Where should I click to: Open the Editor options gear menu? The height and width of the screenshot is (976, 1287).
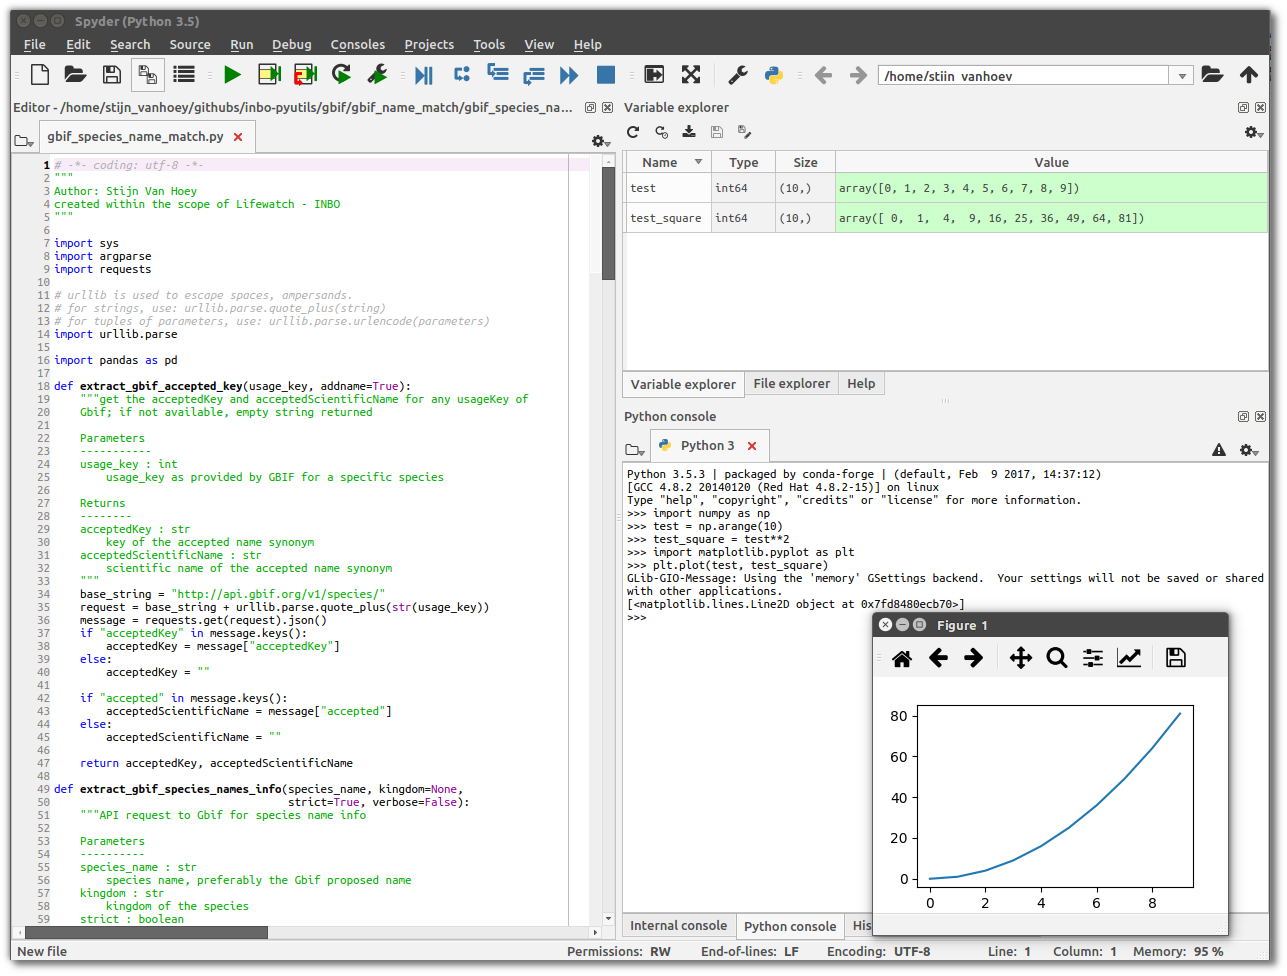click(601, 142)
